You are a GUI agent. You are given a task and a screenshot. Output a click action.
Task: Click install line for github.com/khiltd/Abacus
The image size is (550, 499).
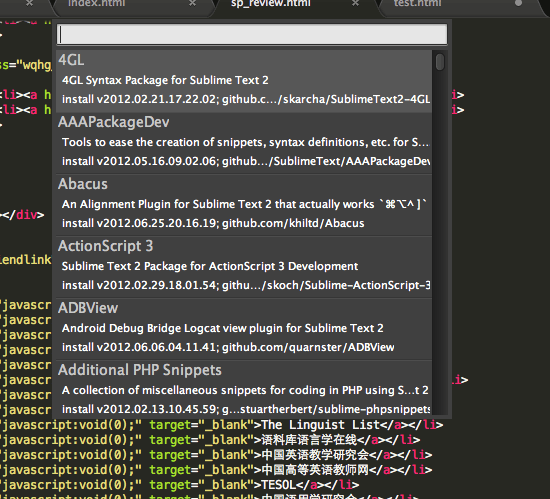point(213,223)
